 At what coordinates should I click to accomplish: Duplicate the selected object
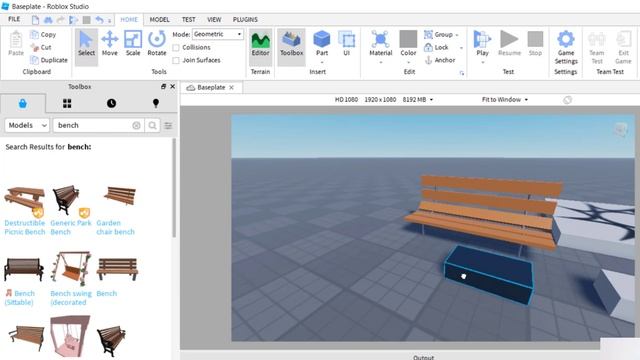tap(49, 60)
